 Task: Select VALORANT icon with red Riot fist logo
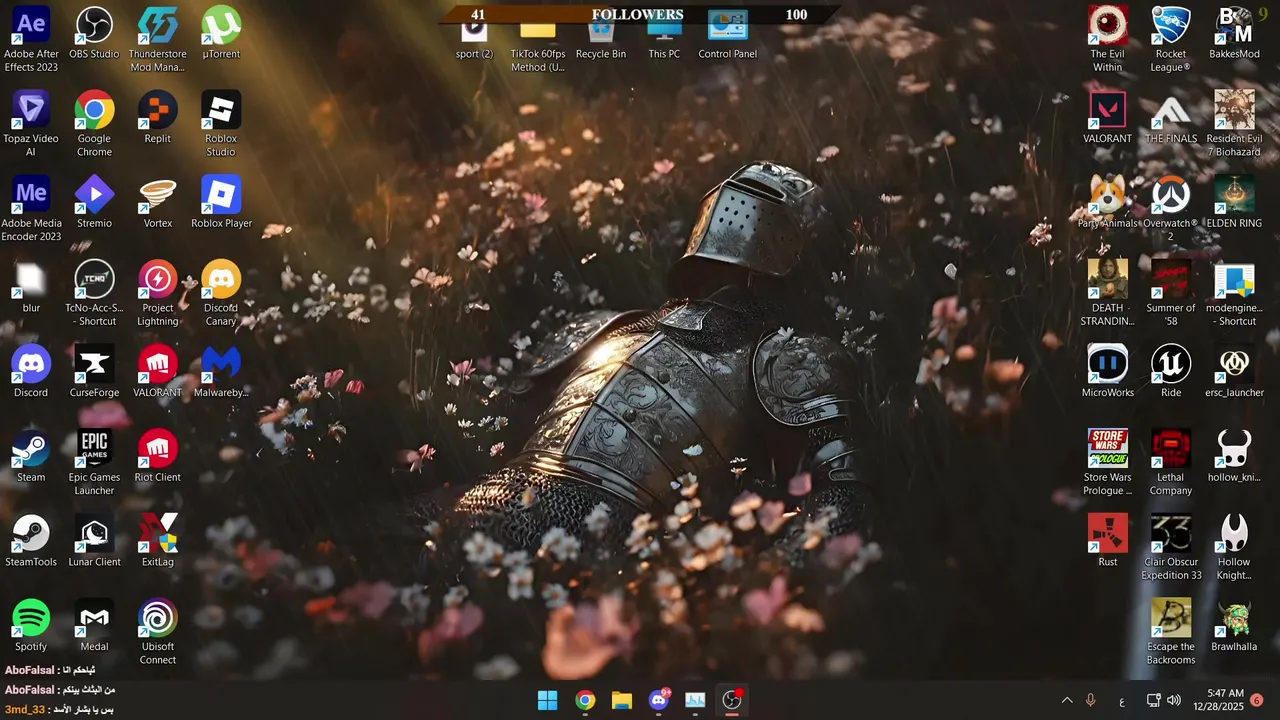158,372
